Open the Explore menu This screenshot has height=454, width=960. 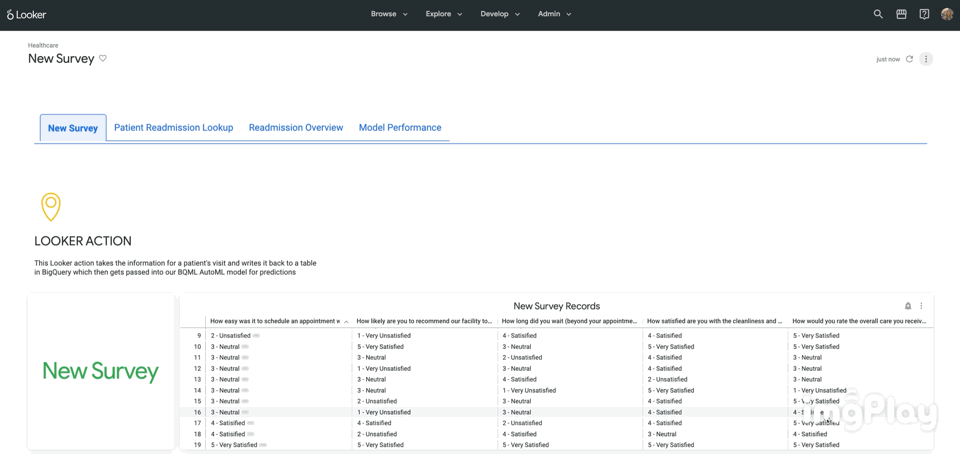(x=444, y=14)
